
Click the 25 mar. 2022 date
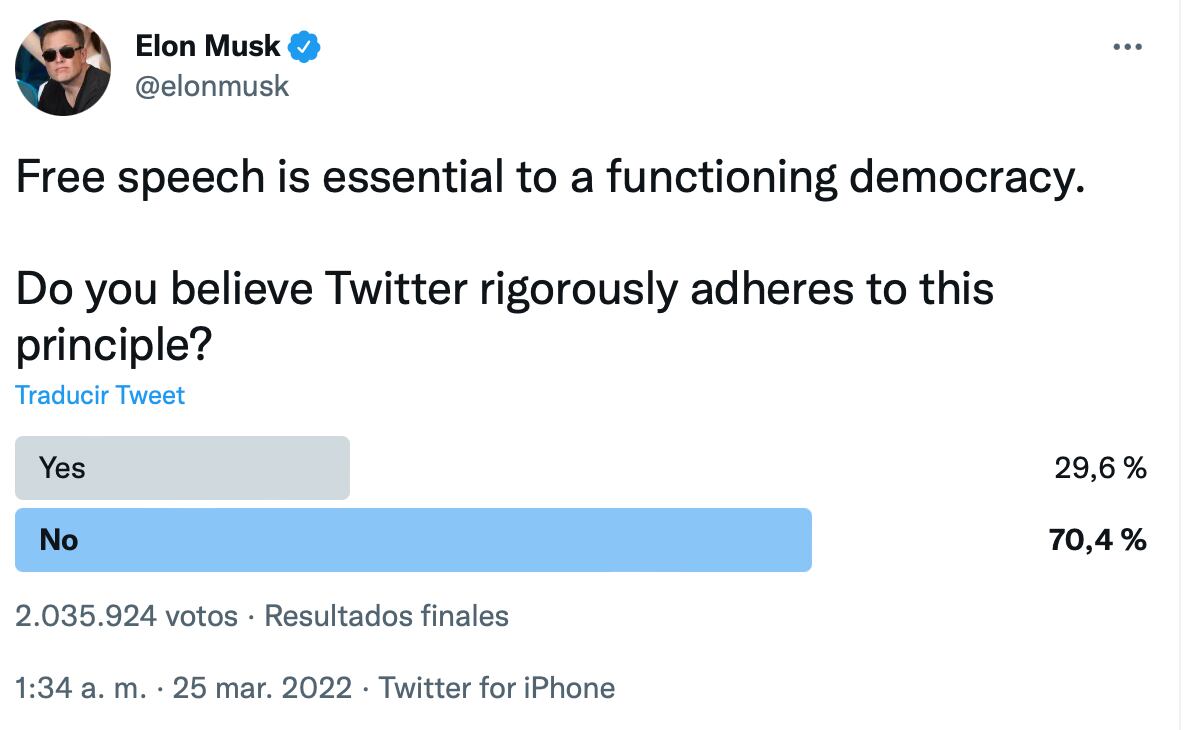pyautogui.click(x=262, y=688)
